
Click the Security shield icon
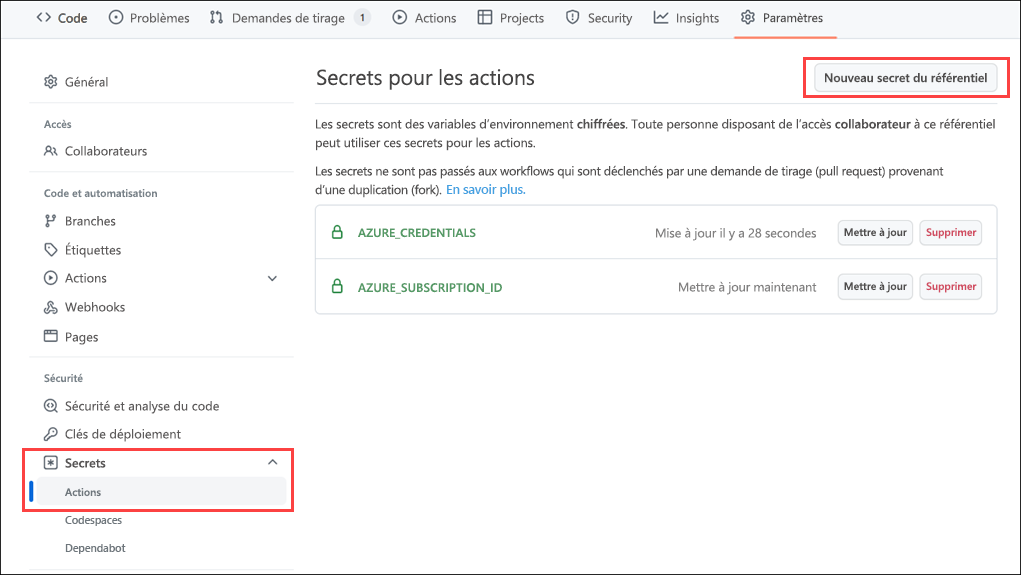click(x=572, y=18)
